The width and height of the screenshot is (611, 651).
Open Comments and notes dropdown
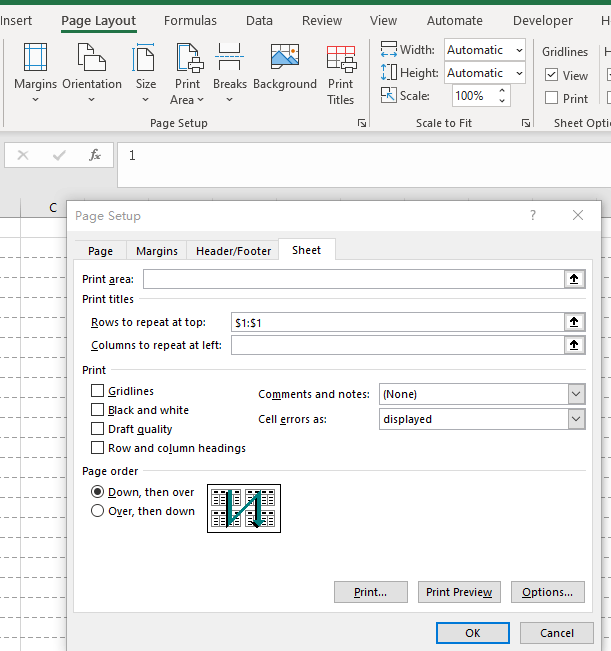(576, 394)
